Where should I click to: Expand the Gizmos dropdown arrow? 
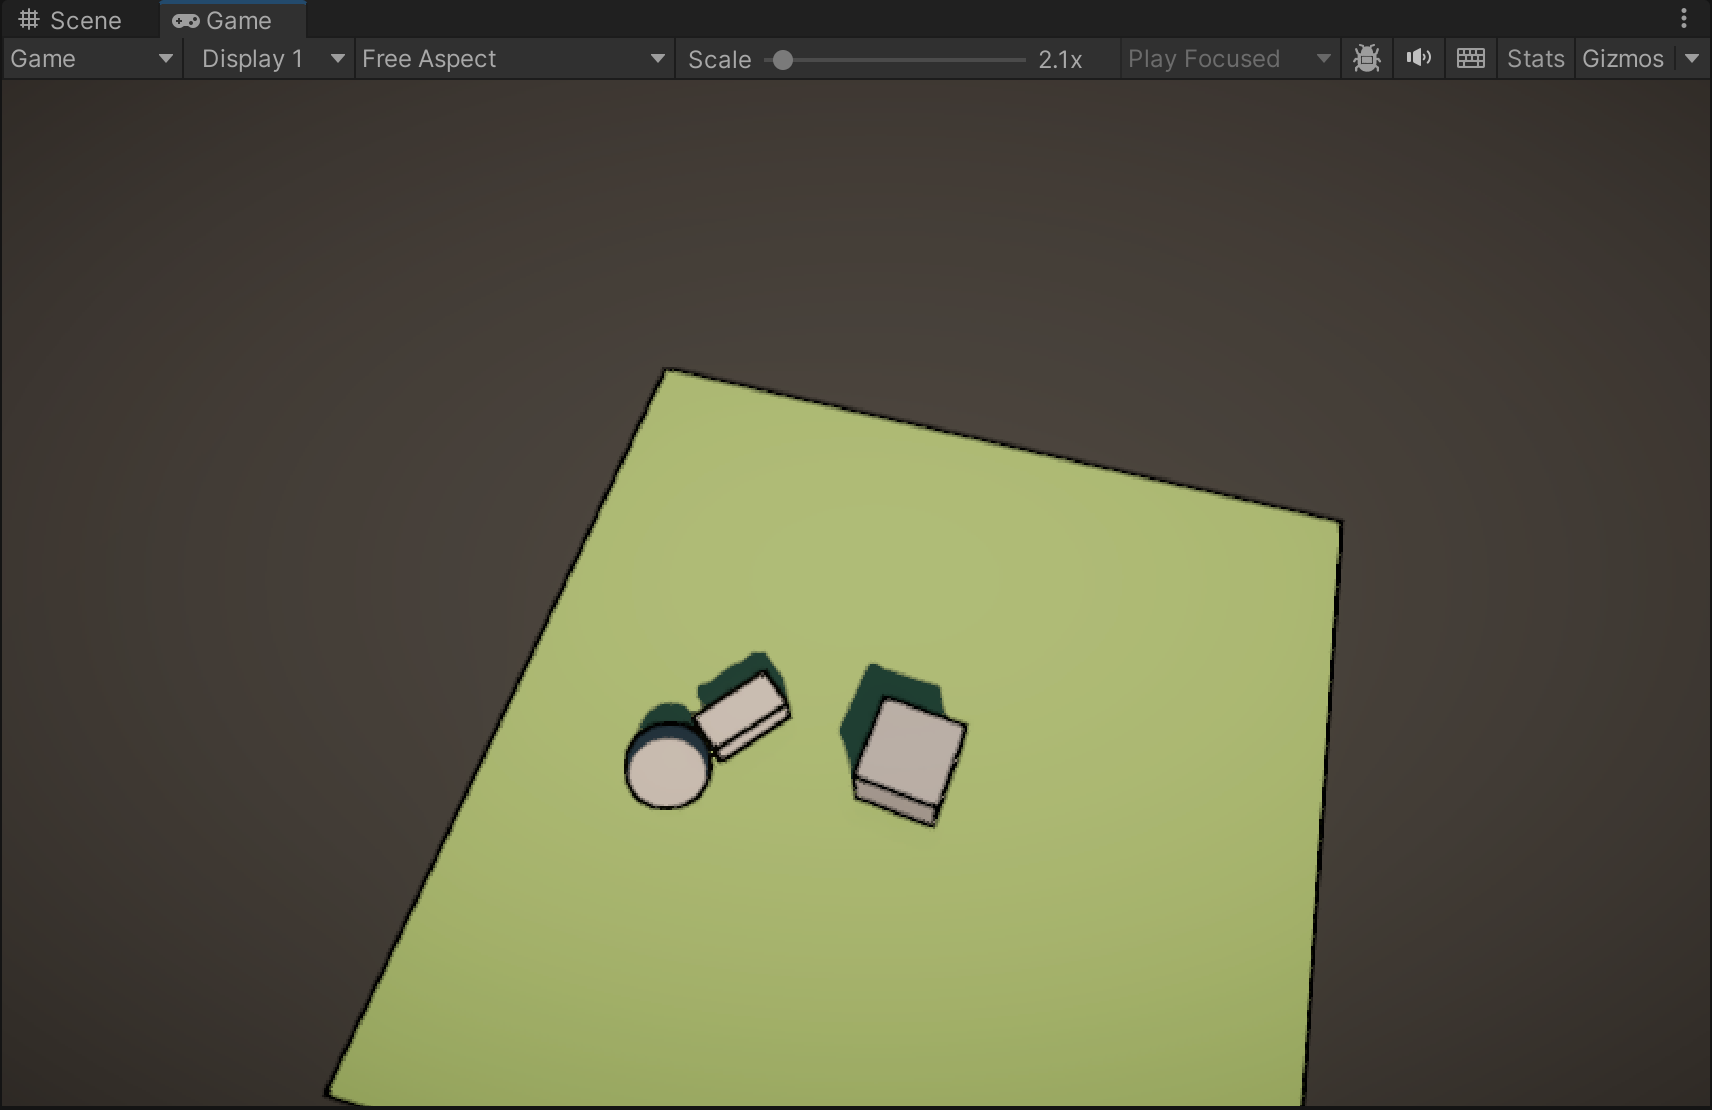(1692, 59)
